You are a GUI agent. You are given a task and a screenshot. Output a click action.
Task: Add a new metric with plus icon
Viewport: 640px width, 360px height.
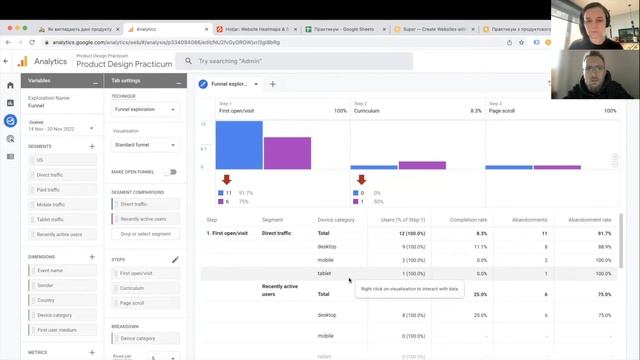pyautogui.click(x=92, y=352)
